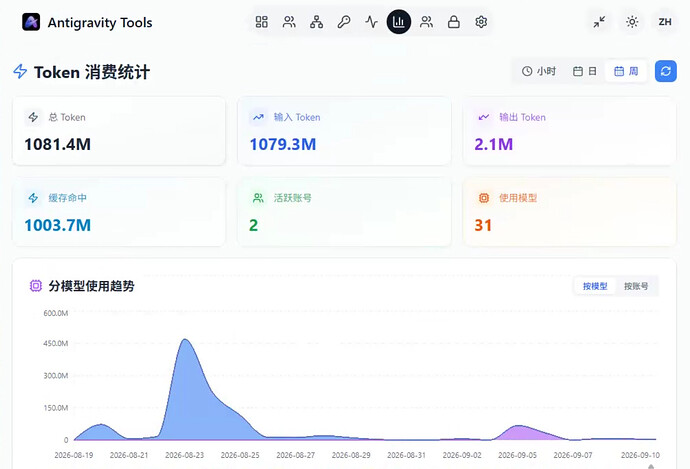Refresh statistics with the blue refresh button
This screenshot has height=469, width=690.
(x=665, y=71)
